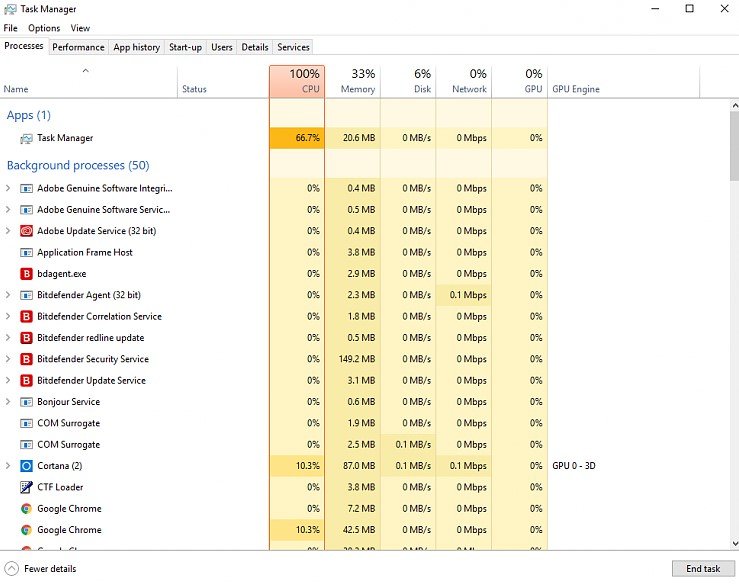The height and width of the screenshot is (584, 739).
Task: Click the Apps (1) group heading
Action: [x=28, y=115]
